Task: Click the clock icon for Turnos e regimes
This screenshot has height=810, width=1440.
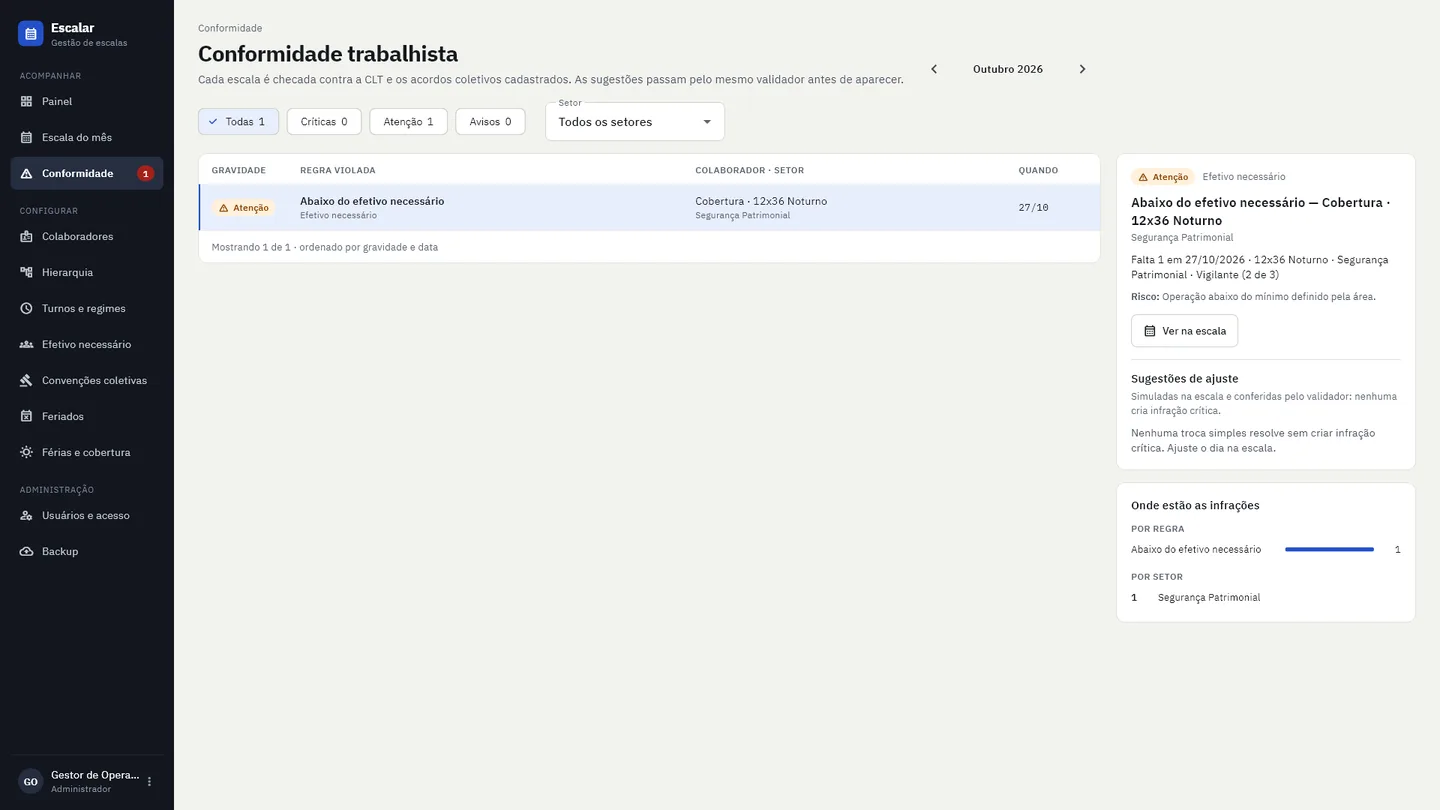Action: 26,308
